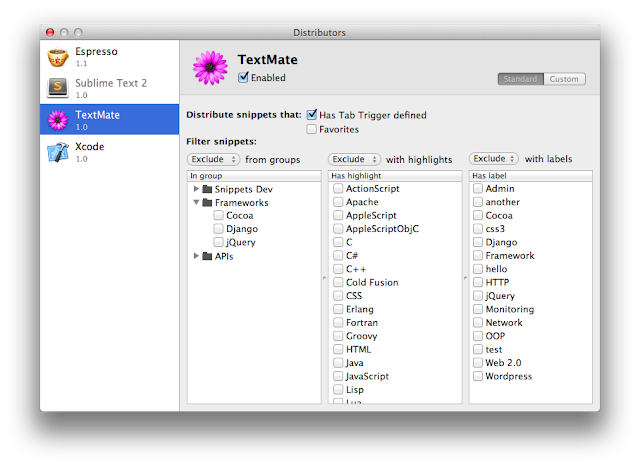Click the APIs folder icon
Image resolution: width=640 pixels, height=467 pixels.
(207, 256)
